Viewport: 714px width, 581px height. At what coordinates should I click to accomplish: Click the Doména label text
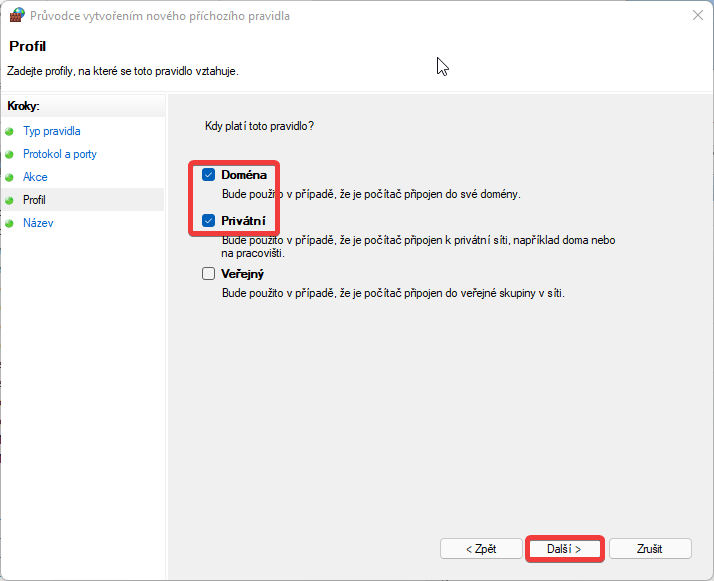(x=244, y=175)
